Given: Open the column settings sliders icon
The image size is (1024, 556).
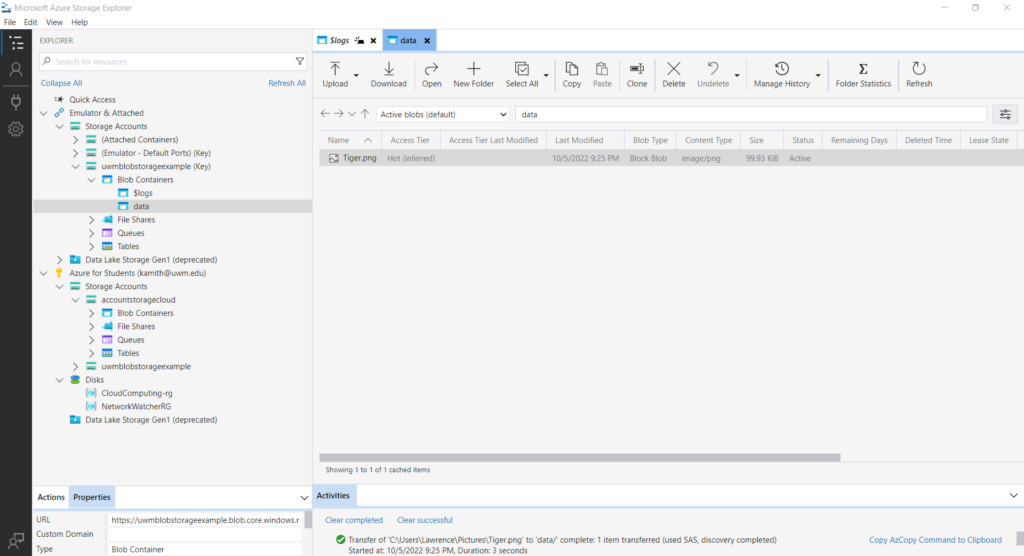Looking at the screenshot, I should click(x=1005, y=114).
